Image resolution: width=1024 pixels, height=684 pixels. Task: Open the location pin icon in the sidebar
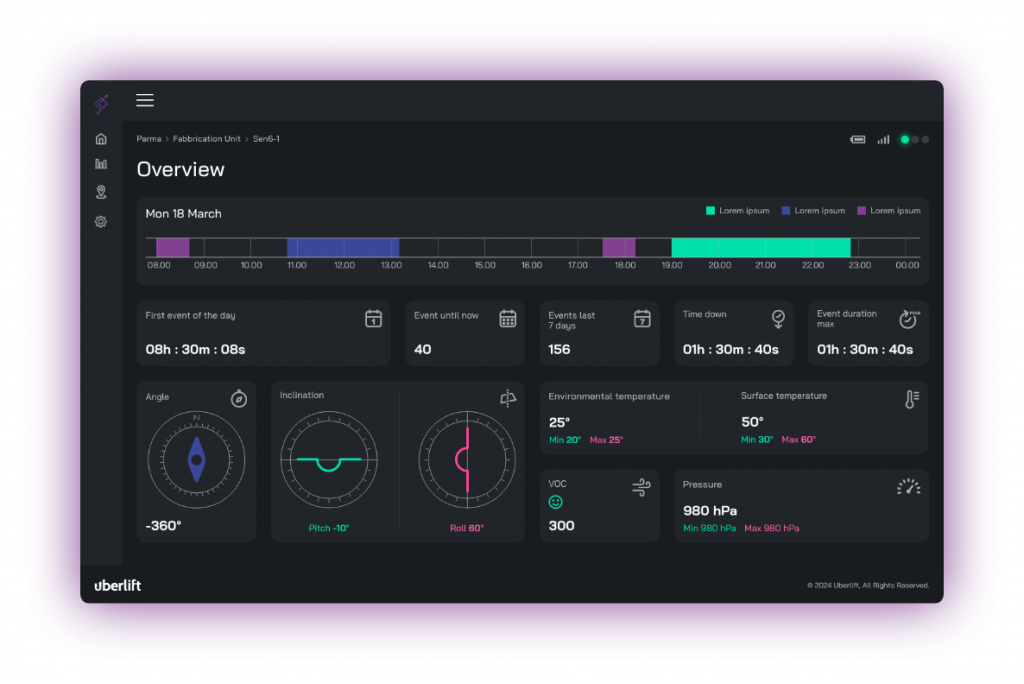[x=100, y=192]
